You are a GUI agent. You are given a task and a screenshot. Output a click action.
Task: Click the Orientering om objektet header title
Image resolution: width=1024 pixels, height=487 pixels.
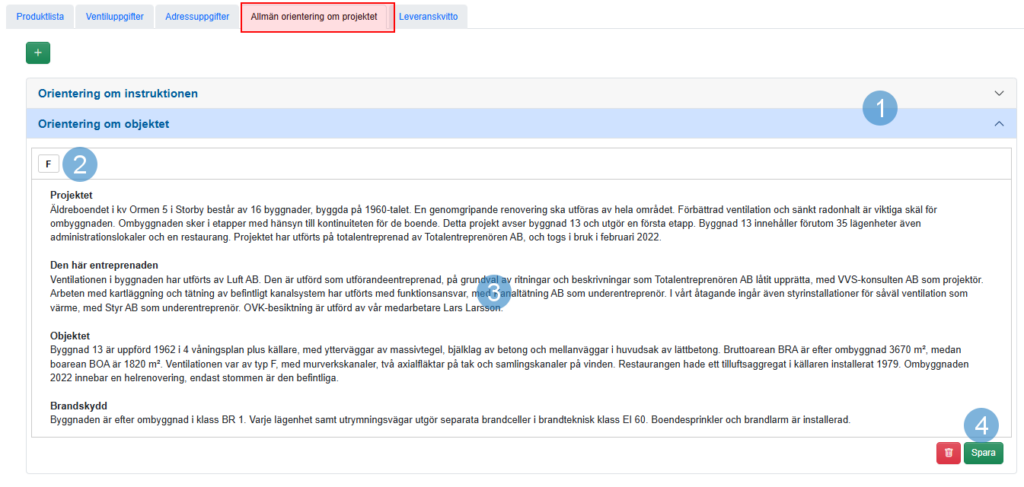[104, 124]
